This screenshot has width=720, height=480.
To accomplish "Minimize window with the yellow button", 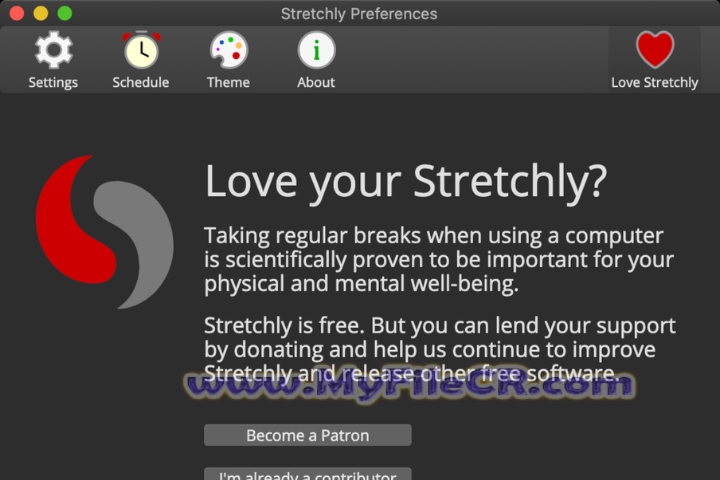I will click(41, 13).
